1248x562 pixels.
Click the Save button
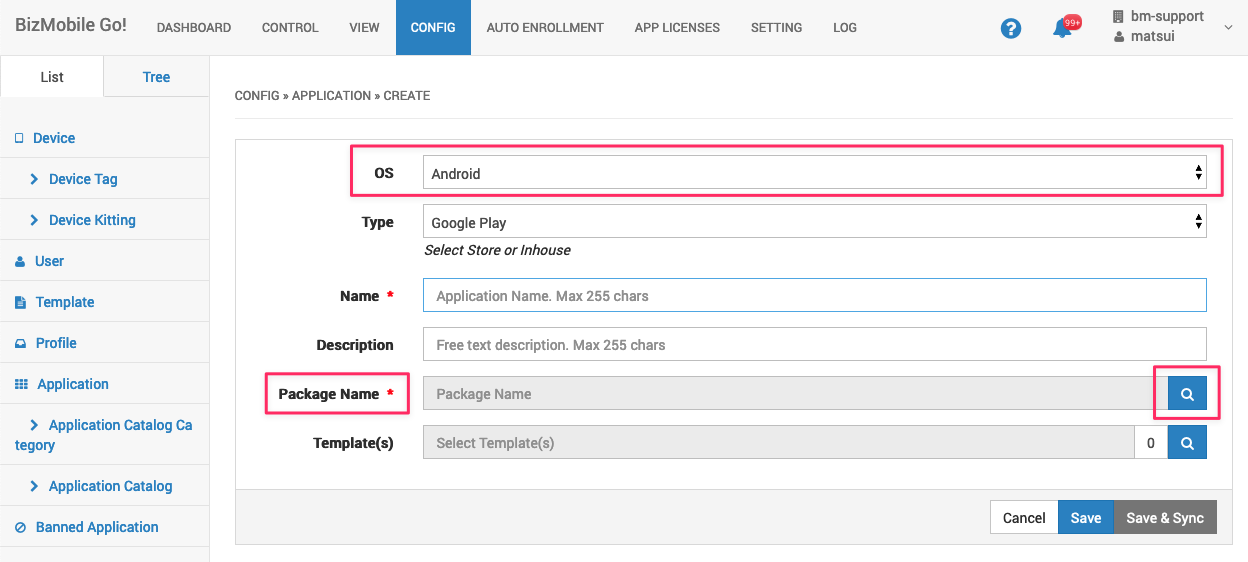pyautogui.click(x=1085, y=518)
